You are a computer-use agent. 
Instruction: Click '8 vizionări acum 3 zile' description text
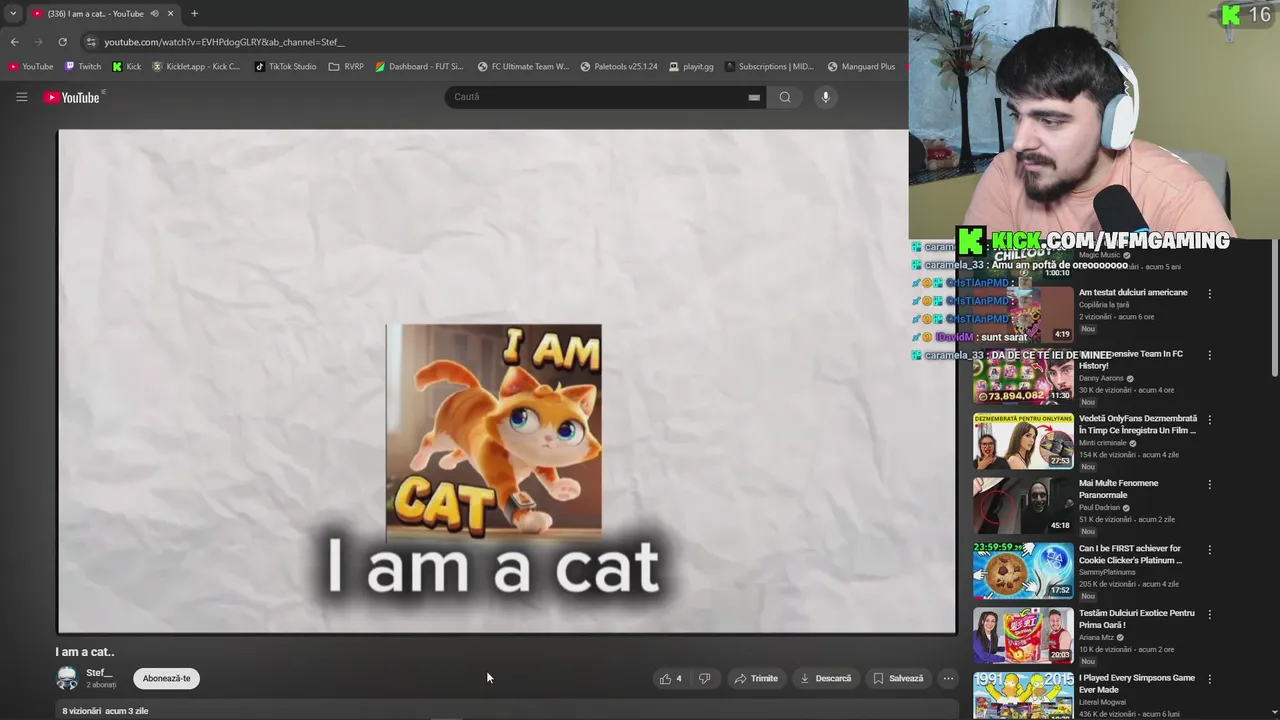[x=105, y=711]
